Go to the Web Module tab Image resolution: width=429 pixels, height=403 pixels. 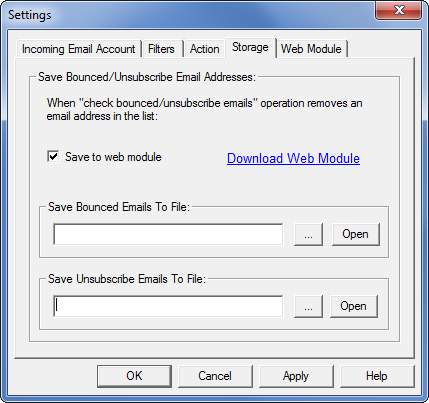pos(311,49)
